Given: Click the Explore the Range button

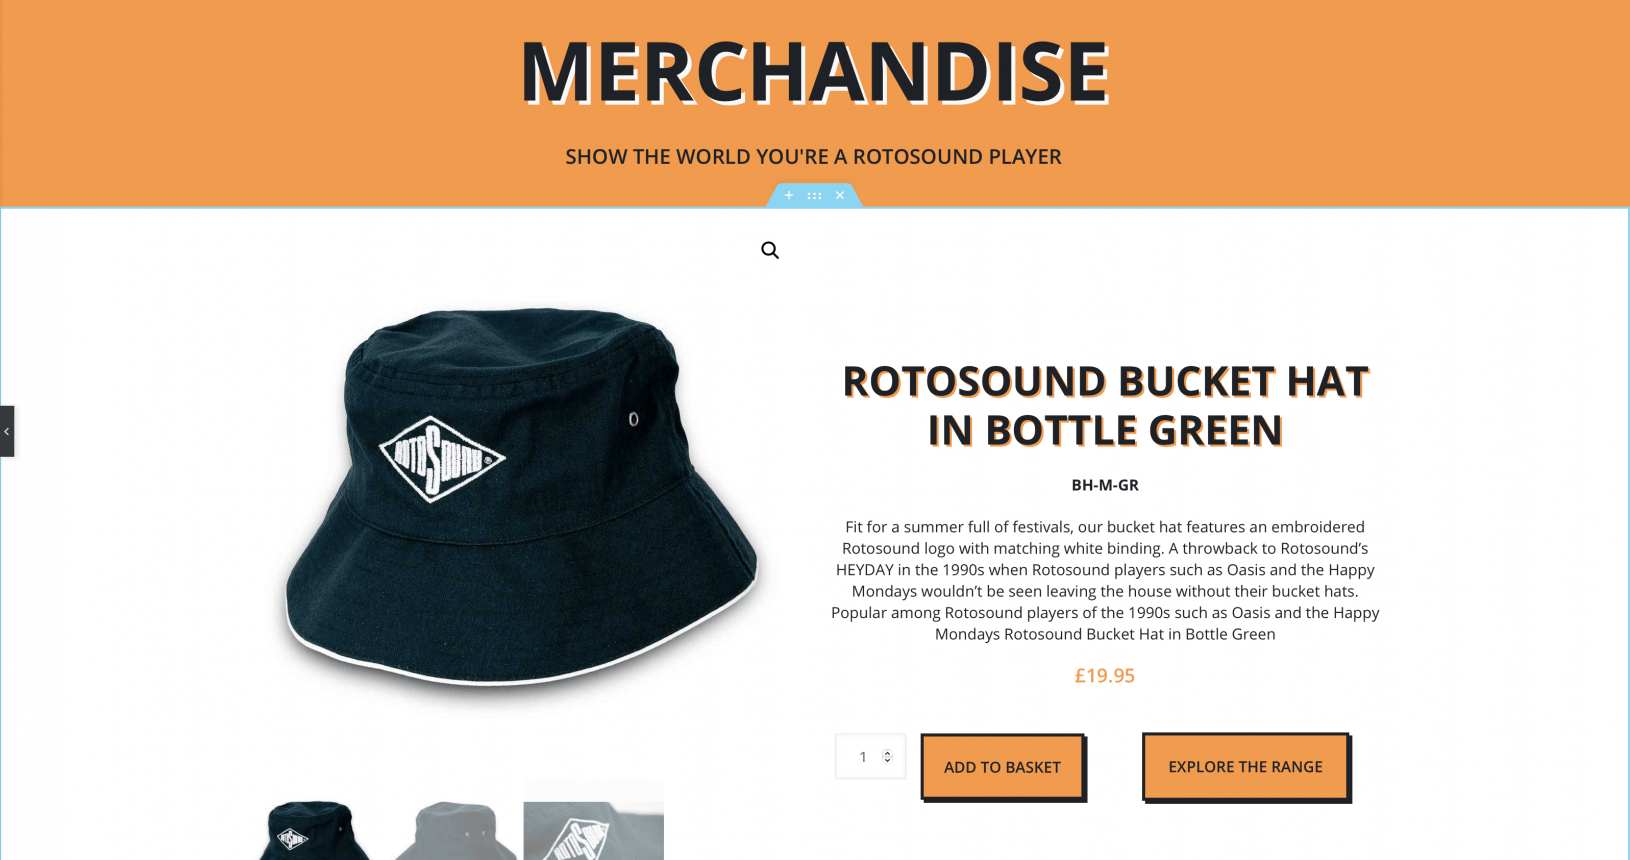Looking at the screenshot, I should point(1245,766).
